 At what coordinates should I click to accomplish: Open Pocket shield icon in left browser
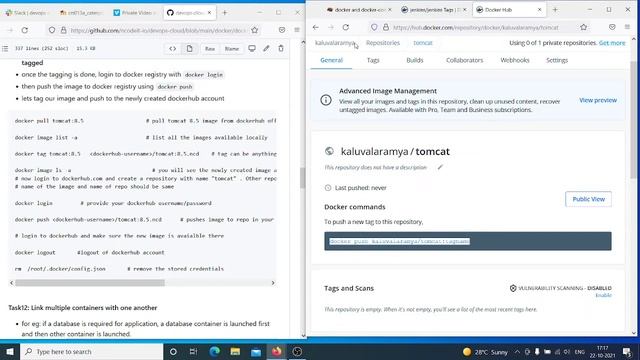tap(282, 30)
